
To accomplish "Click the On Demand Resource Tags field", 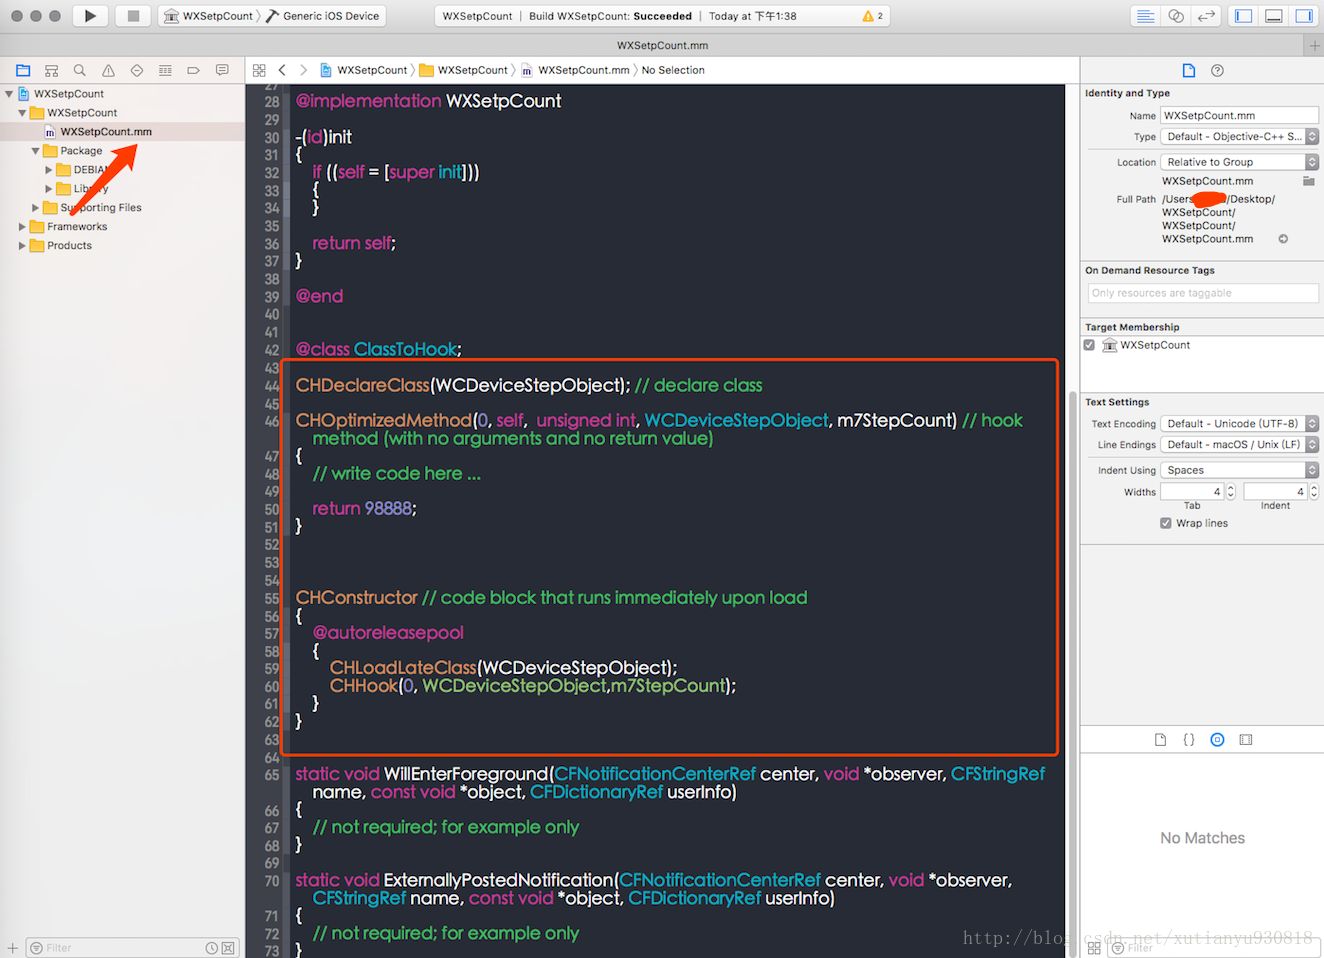I will pos(1203,293).
